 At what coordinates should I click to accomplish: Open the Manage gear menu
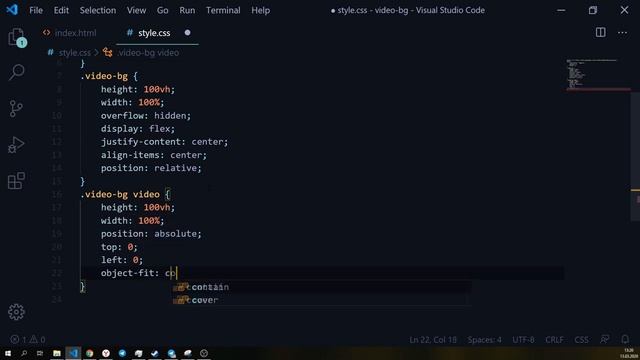[16, 312]
